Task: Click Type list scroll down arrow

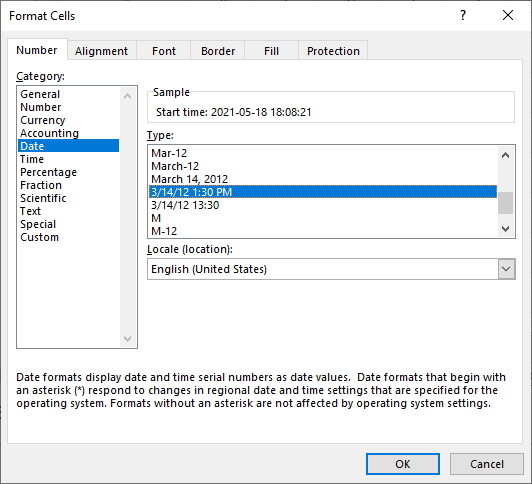Action: [x=505, y=229]
